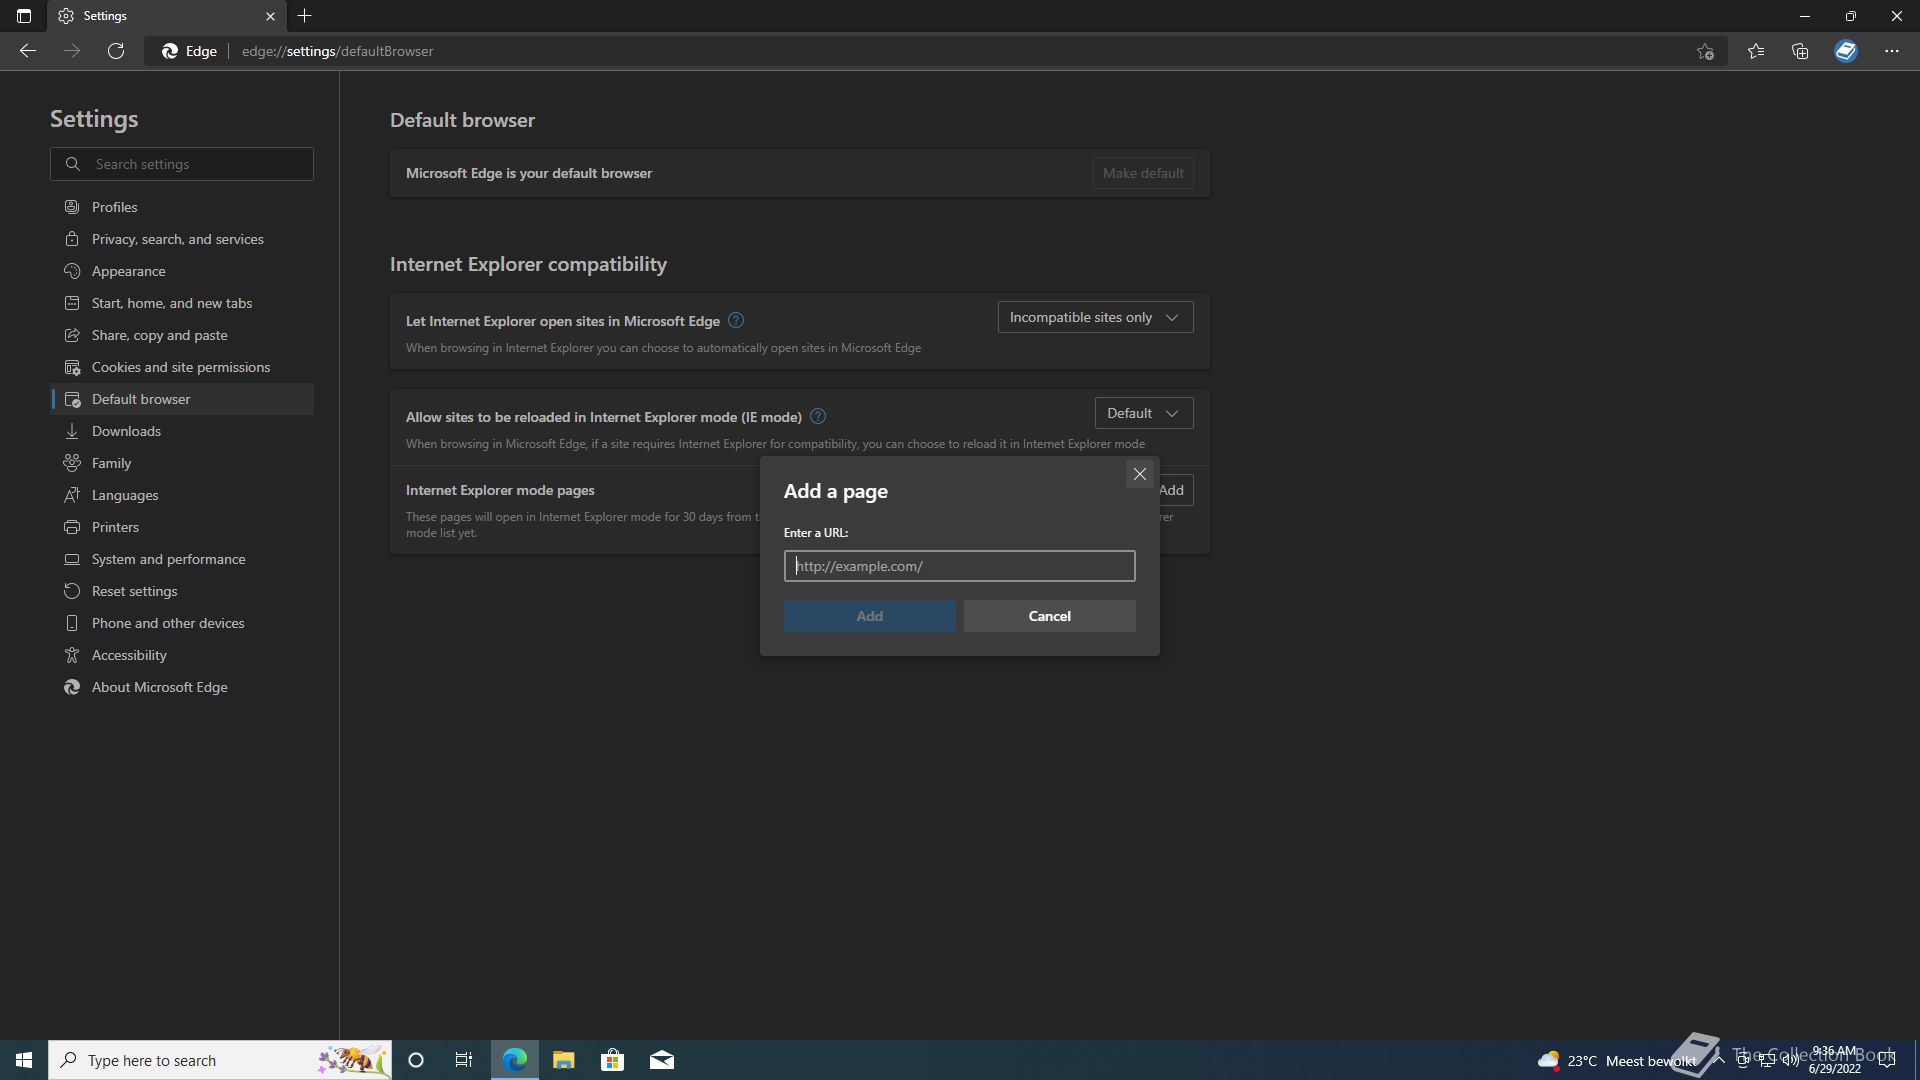Open Languages settings
1920x1080 pixels.
tap(182, 495)
